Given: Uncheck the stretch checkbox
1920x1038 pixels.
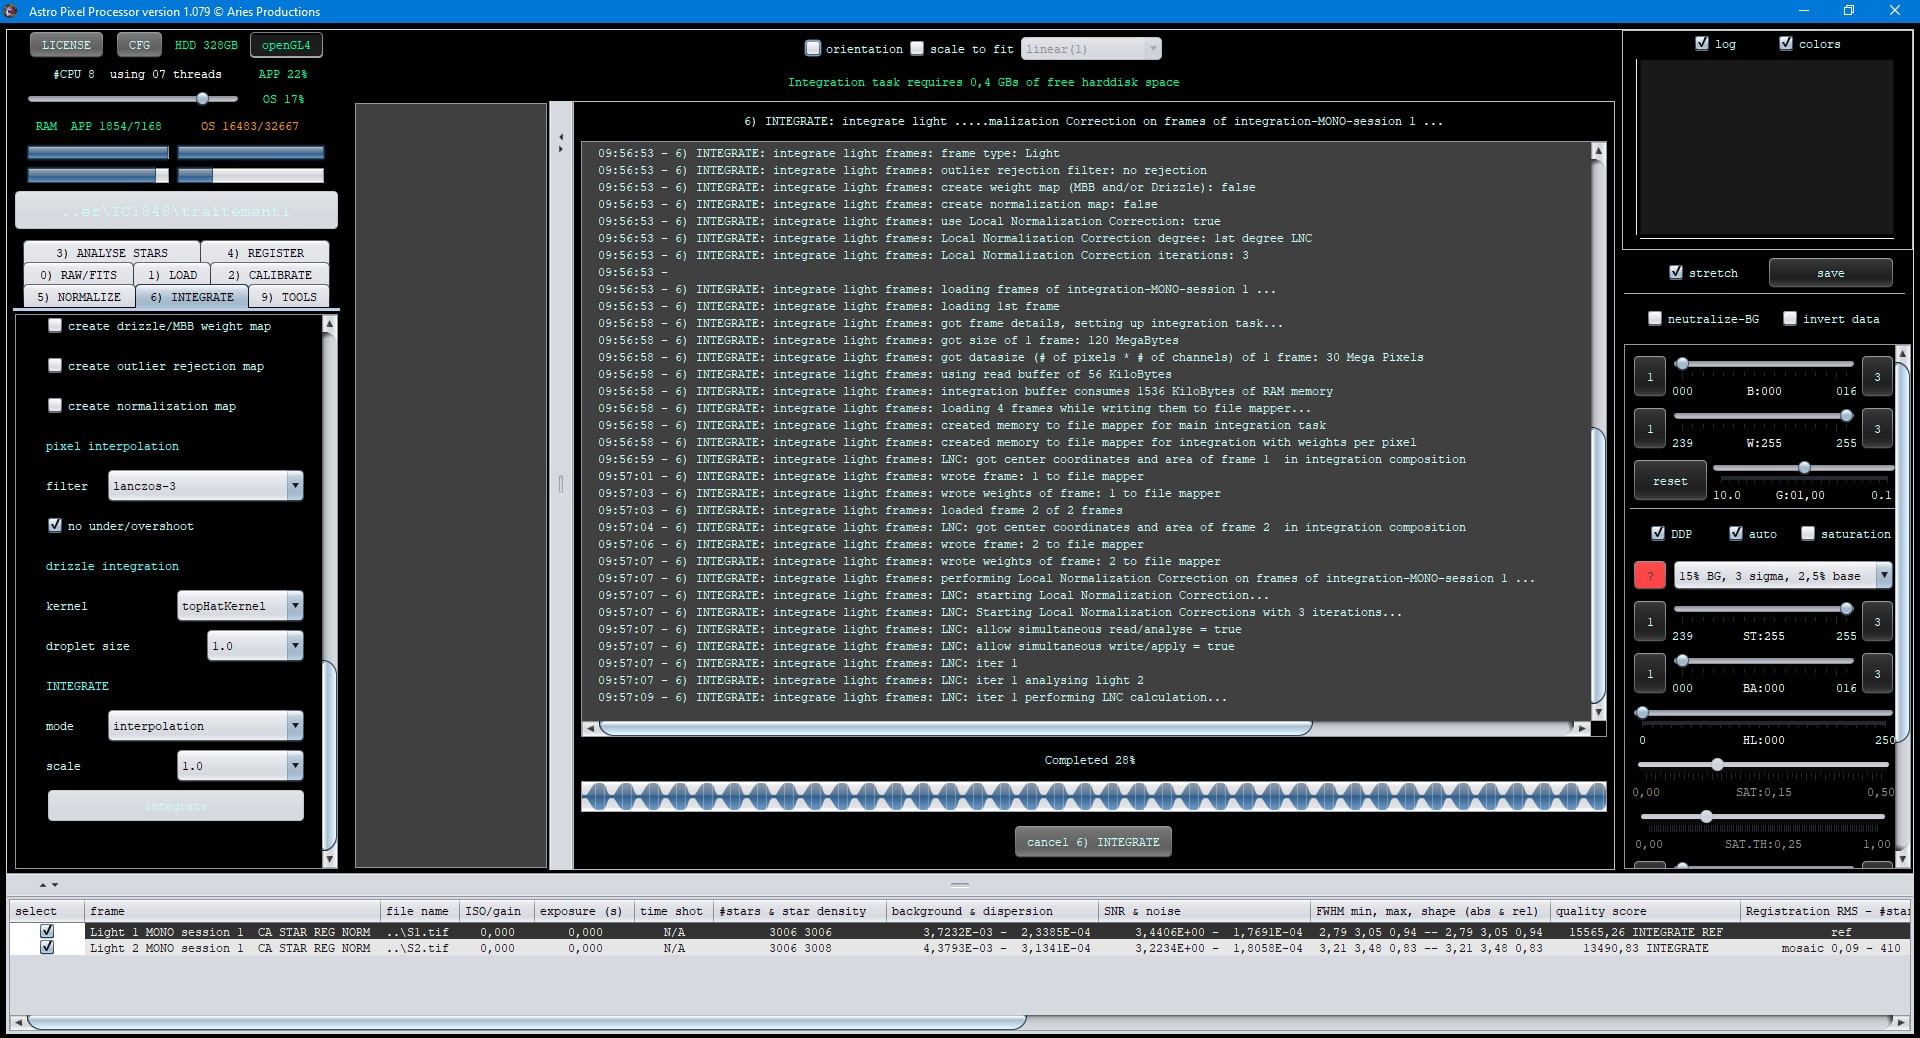Looking at the screenshot, I should [1676, 272].
